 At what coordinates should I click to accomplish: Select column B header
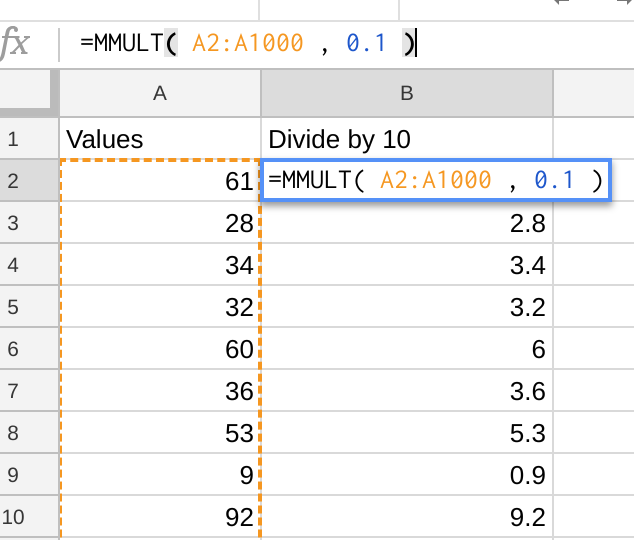[407, 93]
